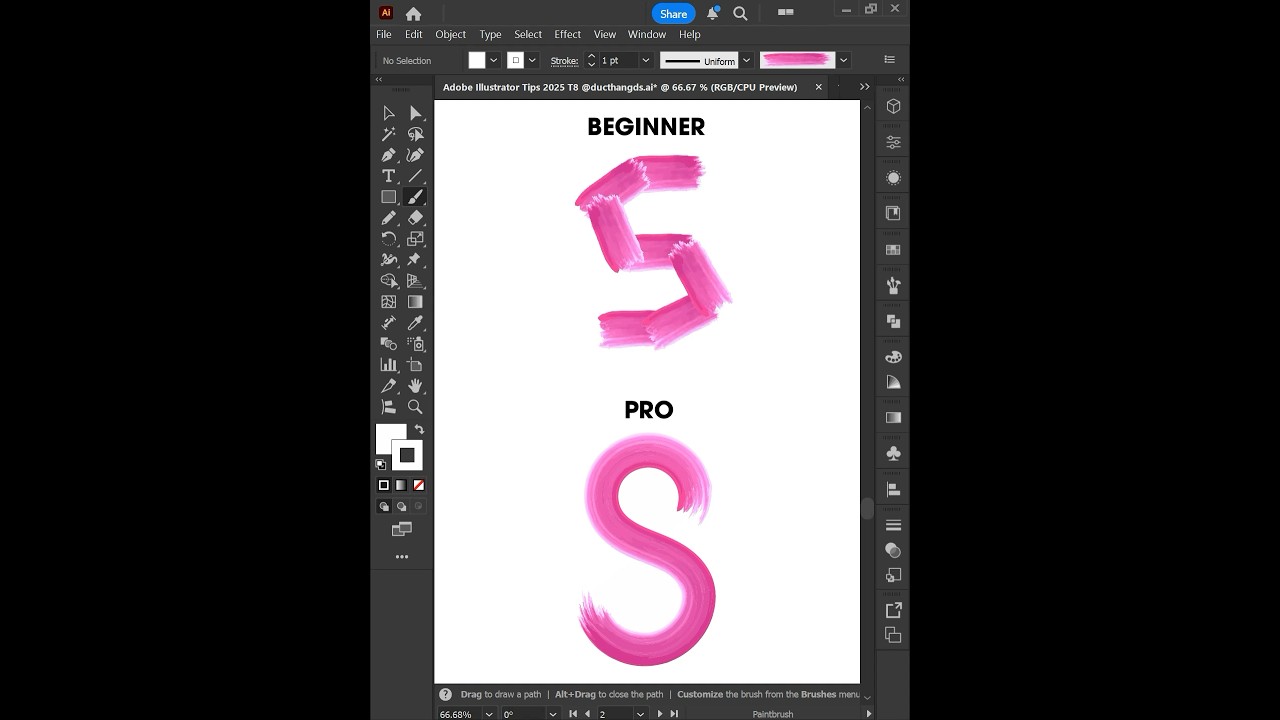Select the Magic Wand tool

pos(389,134)
